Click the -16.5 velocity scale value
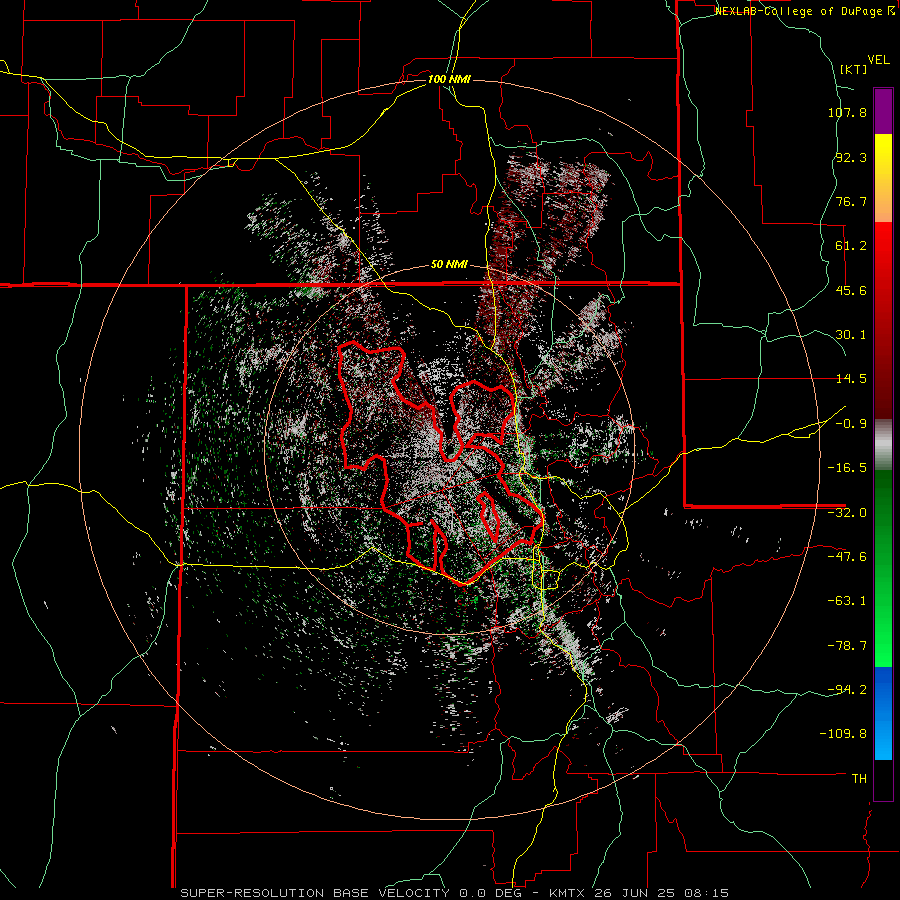This screenshot has height=900, width=900. tap(847, 468)
